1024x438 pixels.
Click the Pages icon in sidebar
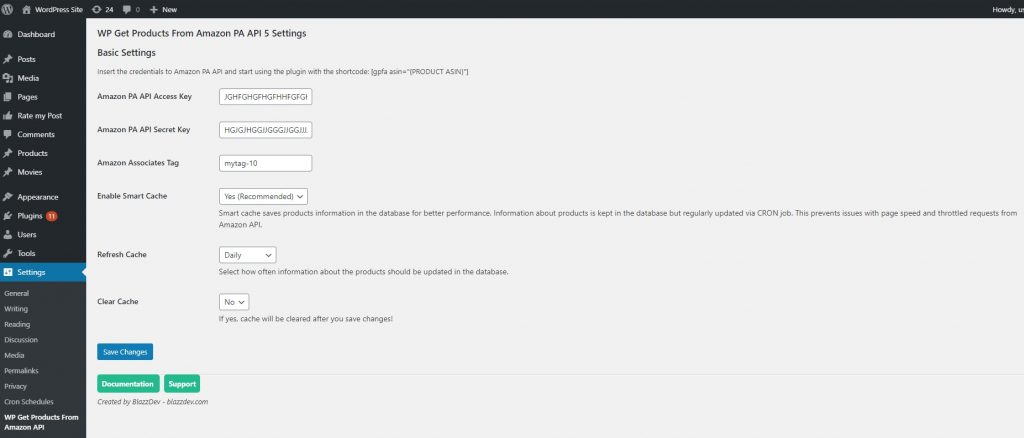pos(8,97)
